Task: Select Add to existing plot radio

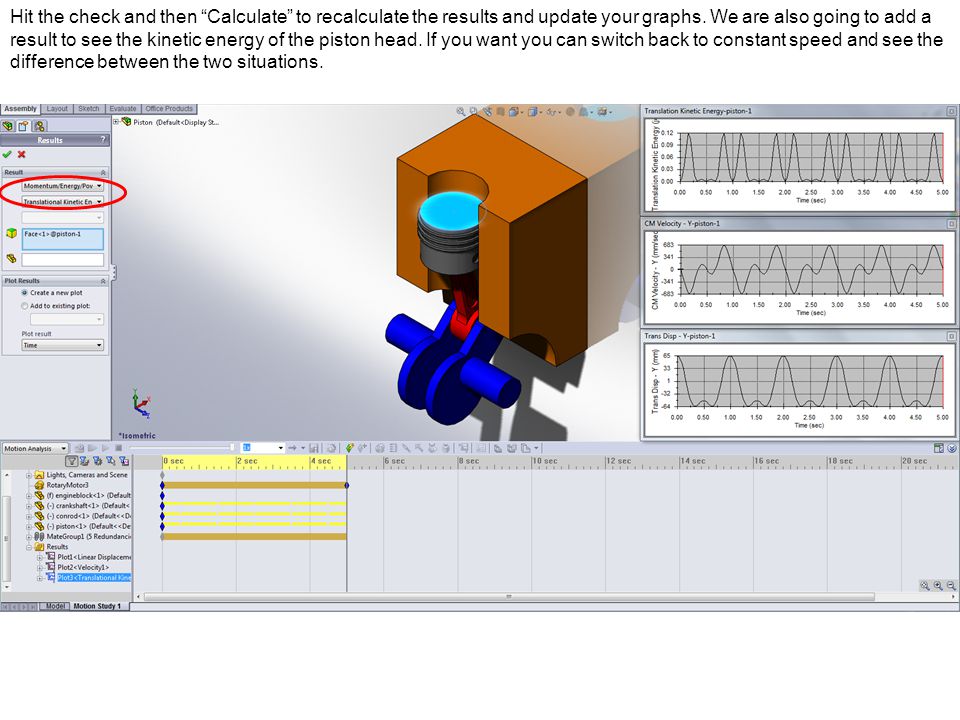Action: pyautogui.click(x=24, y=306)
